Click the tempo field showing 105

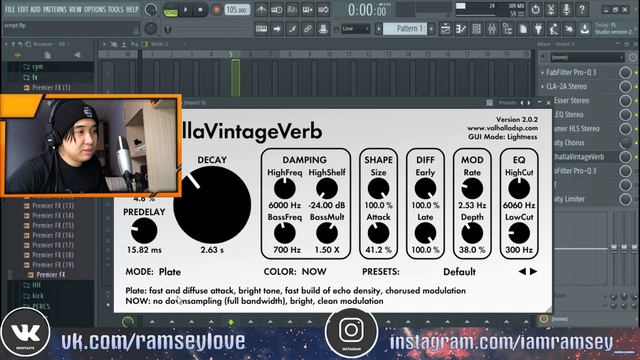pos(237,9)
